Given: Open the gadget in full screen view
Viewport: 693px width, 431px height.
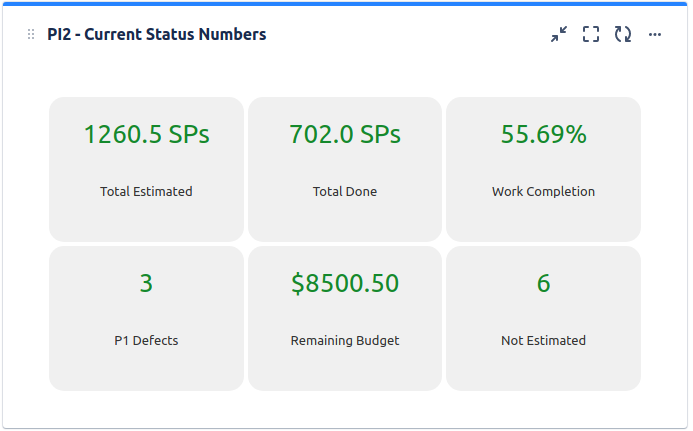Looking at the screenshot, I should pos(591,34).
